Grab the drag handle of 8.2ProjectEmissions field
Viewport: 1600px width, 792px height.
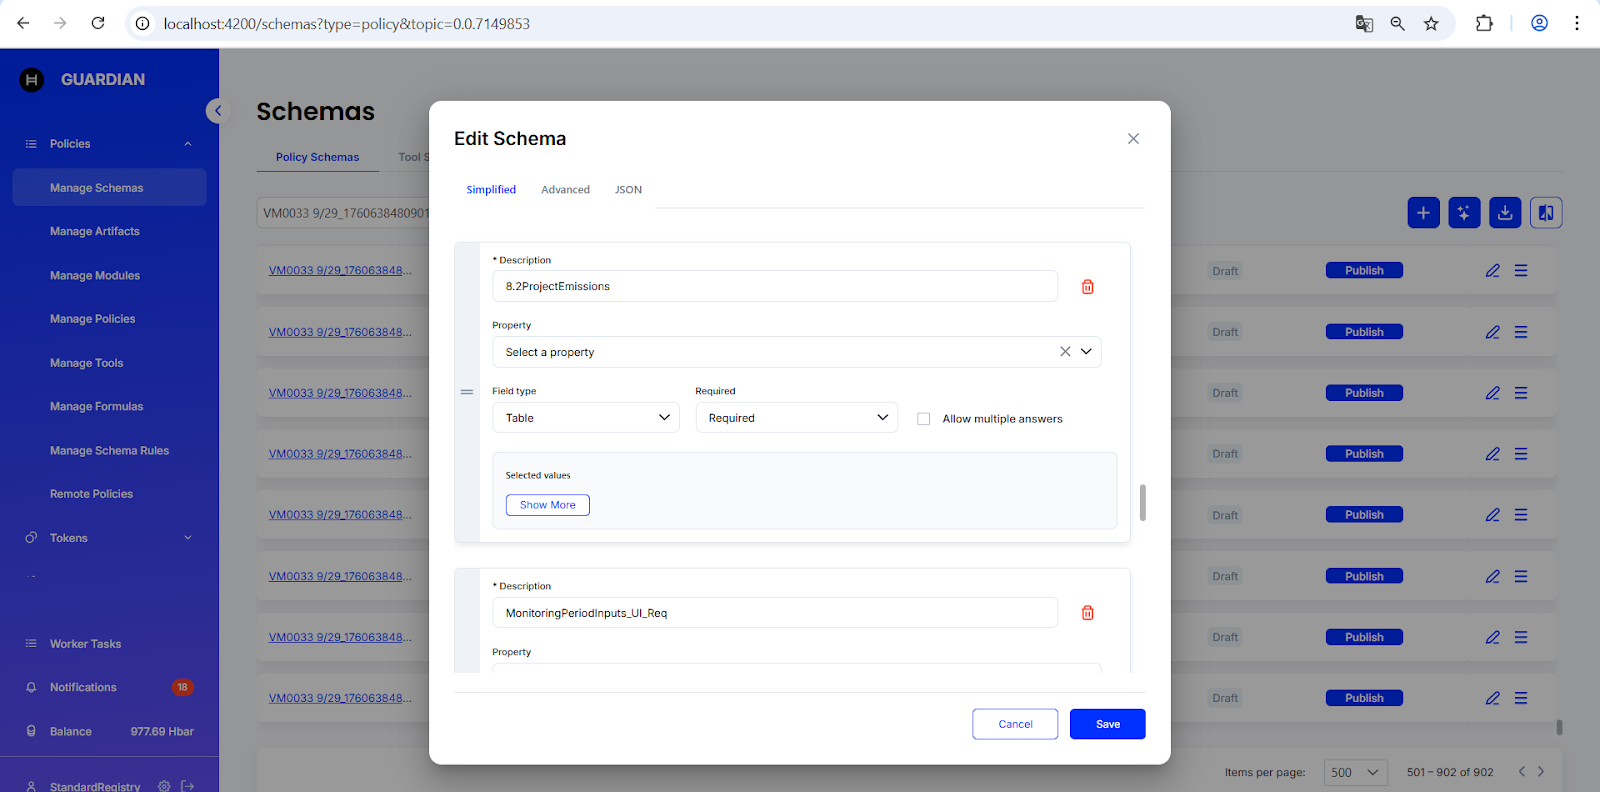coord(467,392)
